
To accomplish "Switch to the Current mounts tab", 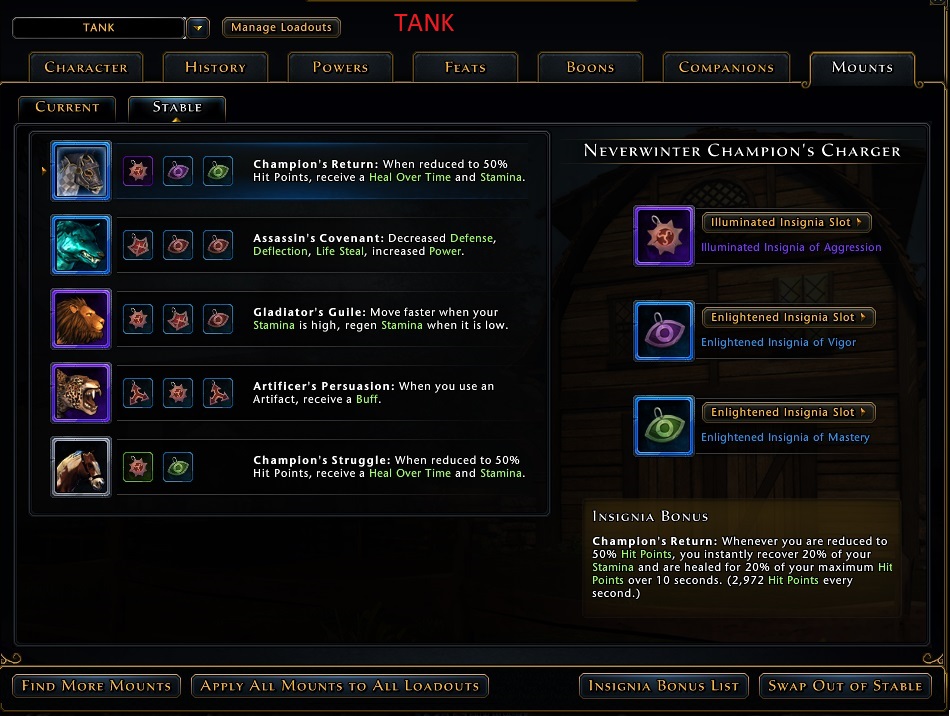I will click(67, 107).
